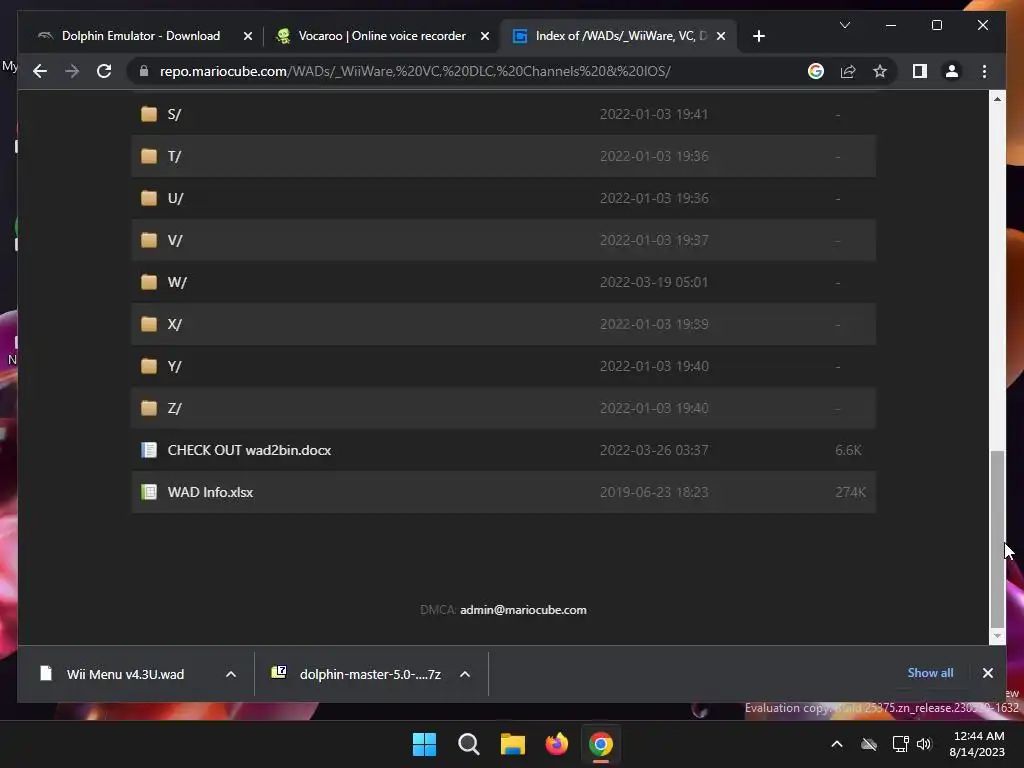Click the admin@mariocube.com email link
The width and height of the screenshot is (1024, 768).
(523, 610)
